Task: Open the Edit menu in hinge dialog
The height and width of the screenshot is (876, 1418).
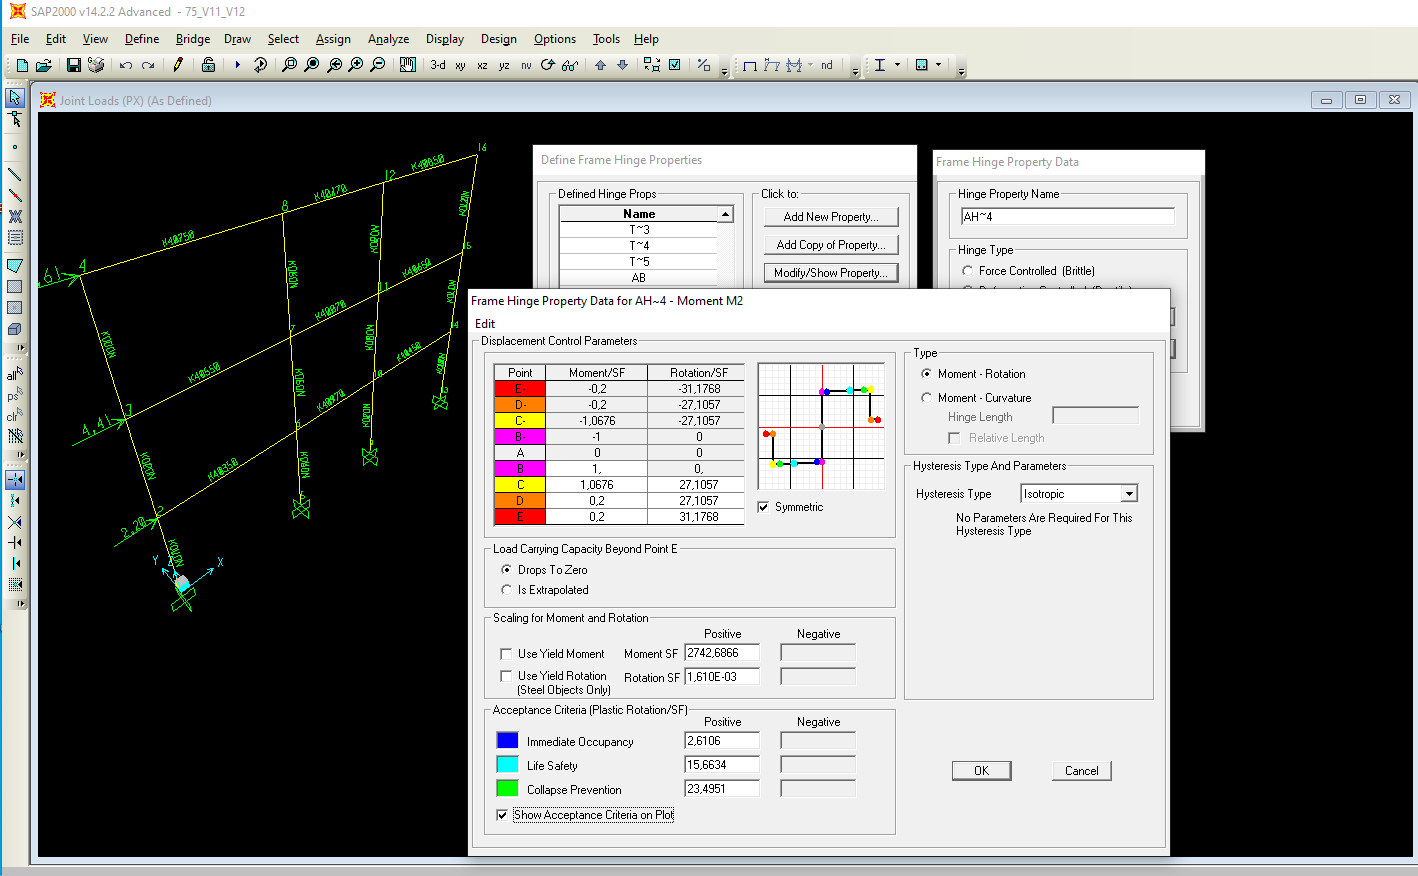Action: [485, 324]
